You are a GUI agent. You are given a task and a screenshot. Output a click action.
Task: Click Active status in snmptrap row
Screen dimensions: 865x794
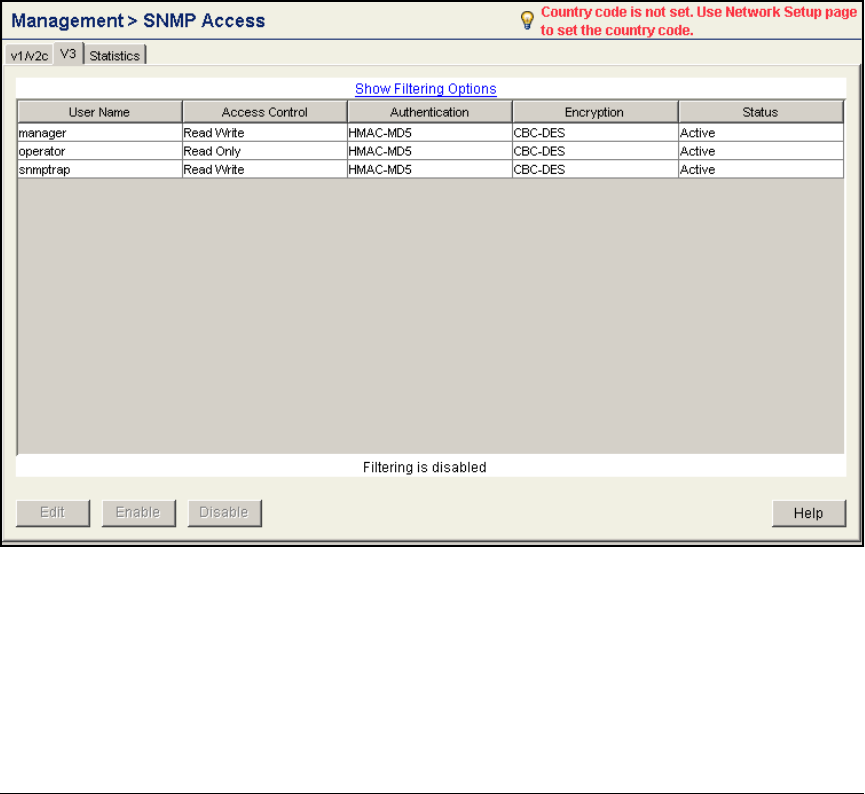coord(761,169)
